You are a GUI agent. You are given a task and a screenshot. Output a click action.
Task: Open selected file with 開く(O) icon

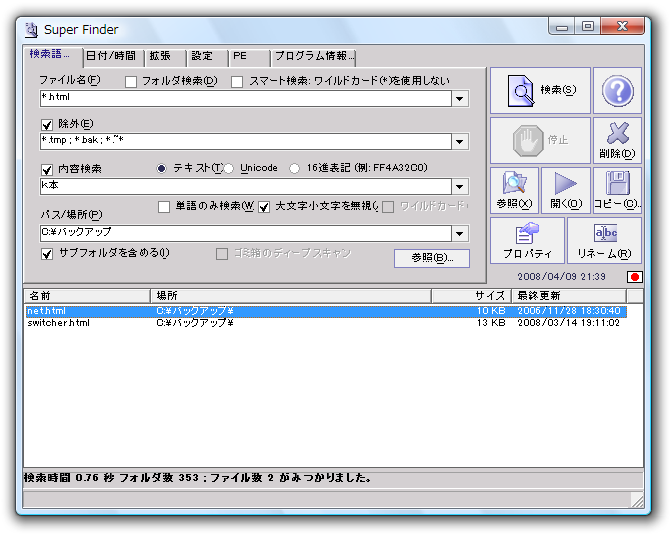(x=566, y=190)
